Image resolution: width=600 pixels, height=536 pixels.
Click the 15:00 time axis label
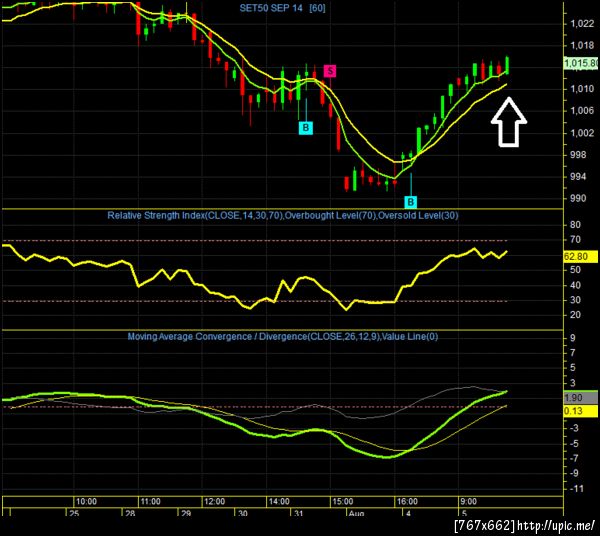click(x=342, y=502)
